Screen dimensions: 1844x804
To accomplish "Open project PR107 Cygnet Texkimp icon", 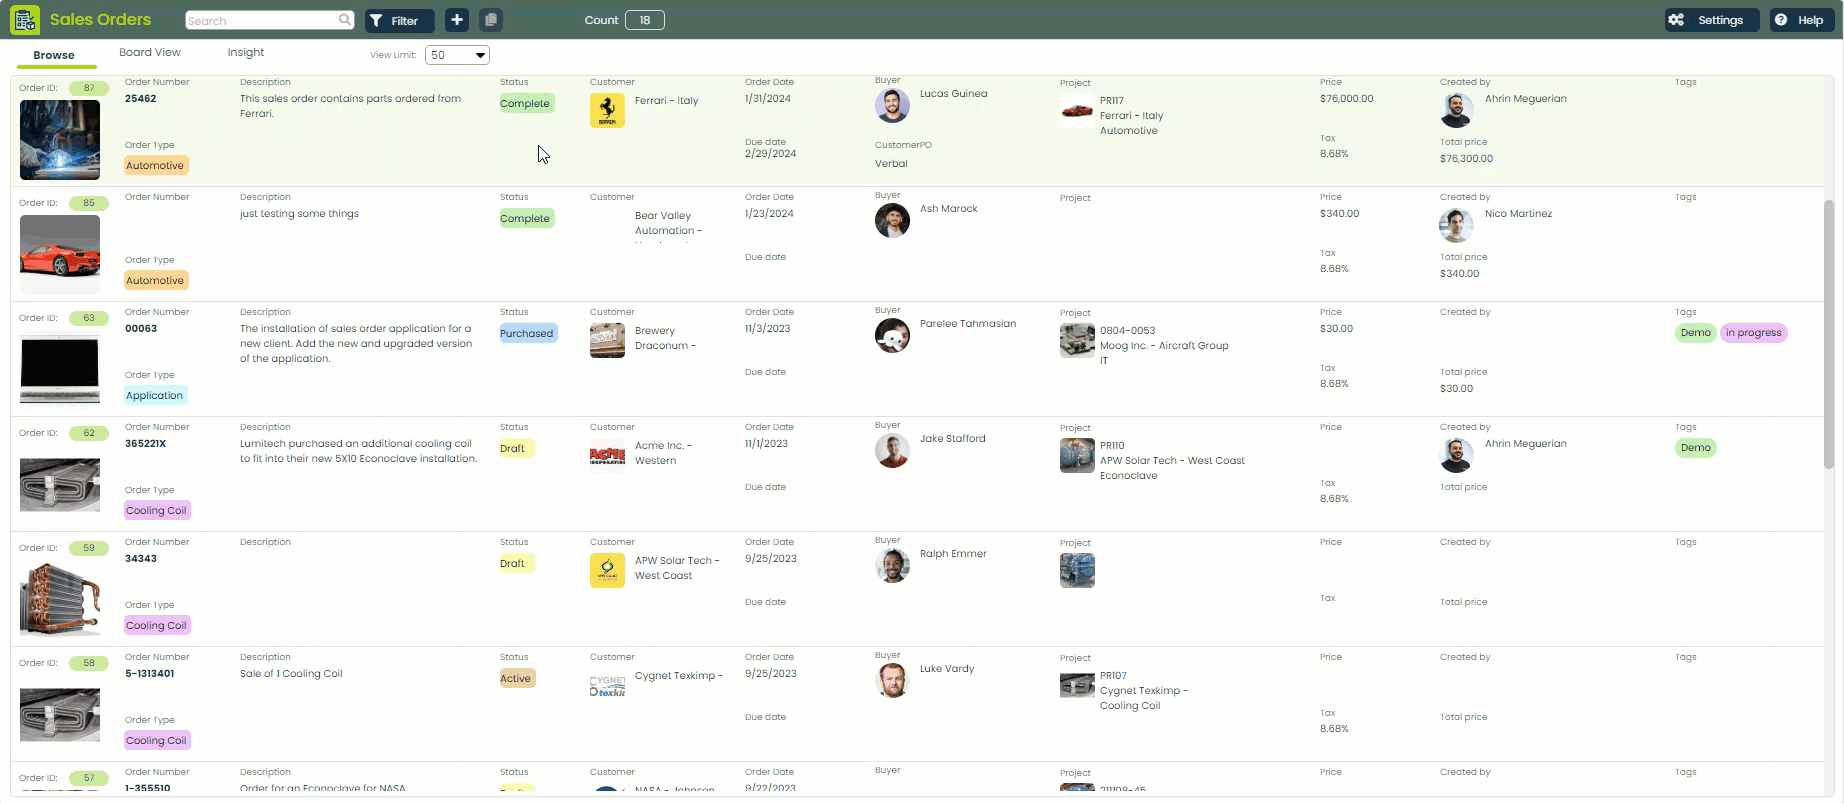I will [1077, 685].
